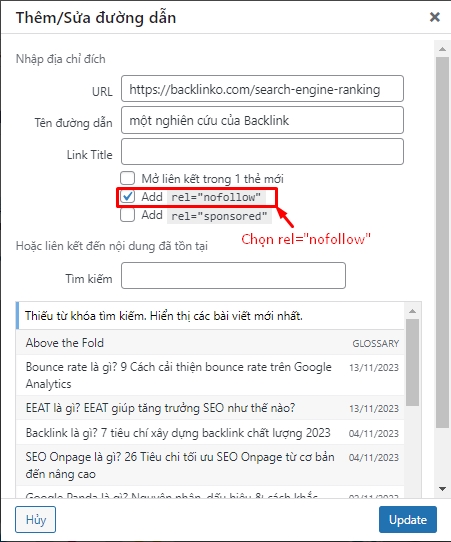Select the SEO Onpage là gì? article
The height and width of the screenshot is (542, 451).
click(210, 465)
